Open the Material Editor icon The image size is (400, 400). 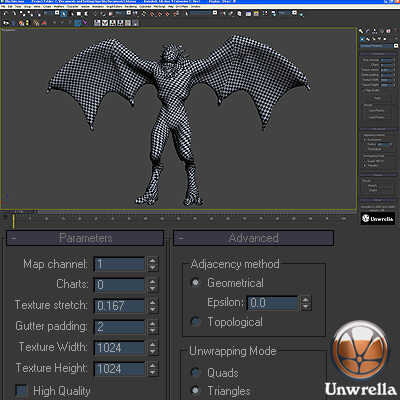[x=265, y=13]
